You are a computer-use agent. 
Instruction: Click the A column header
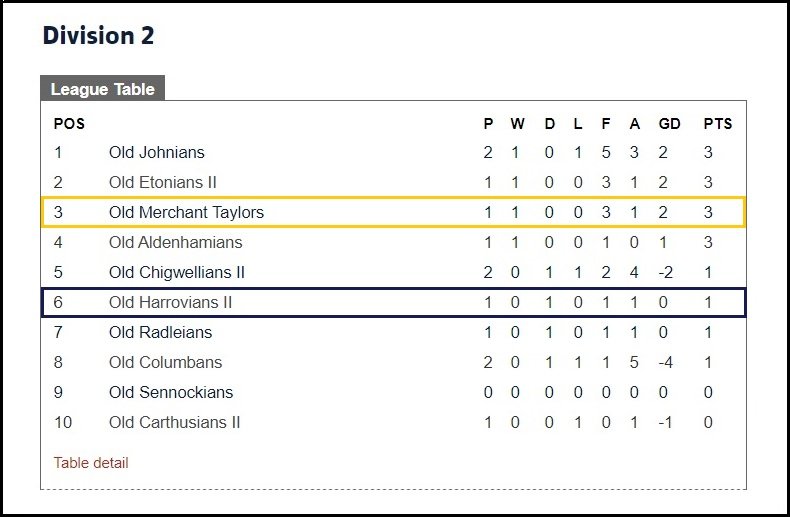point(635,123)
